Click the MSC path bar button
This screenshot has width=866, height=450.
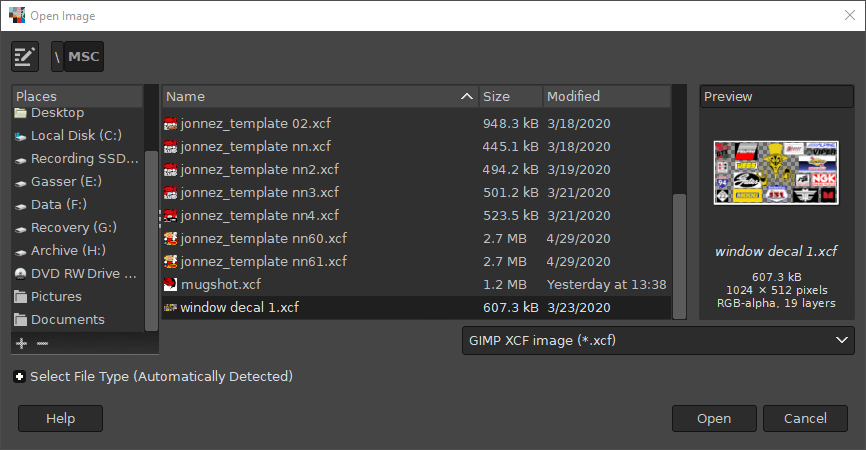[84, 56]
